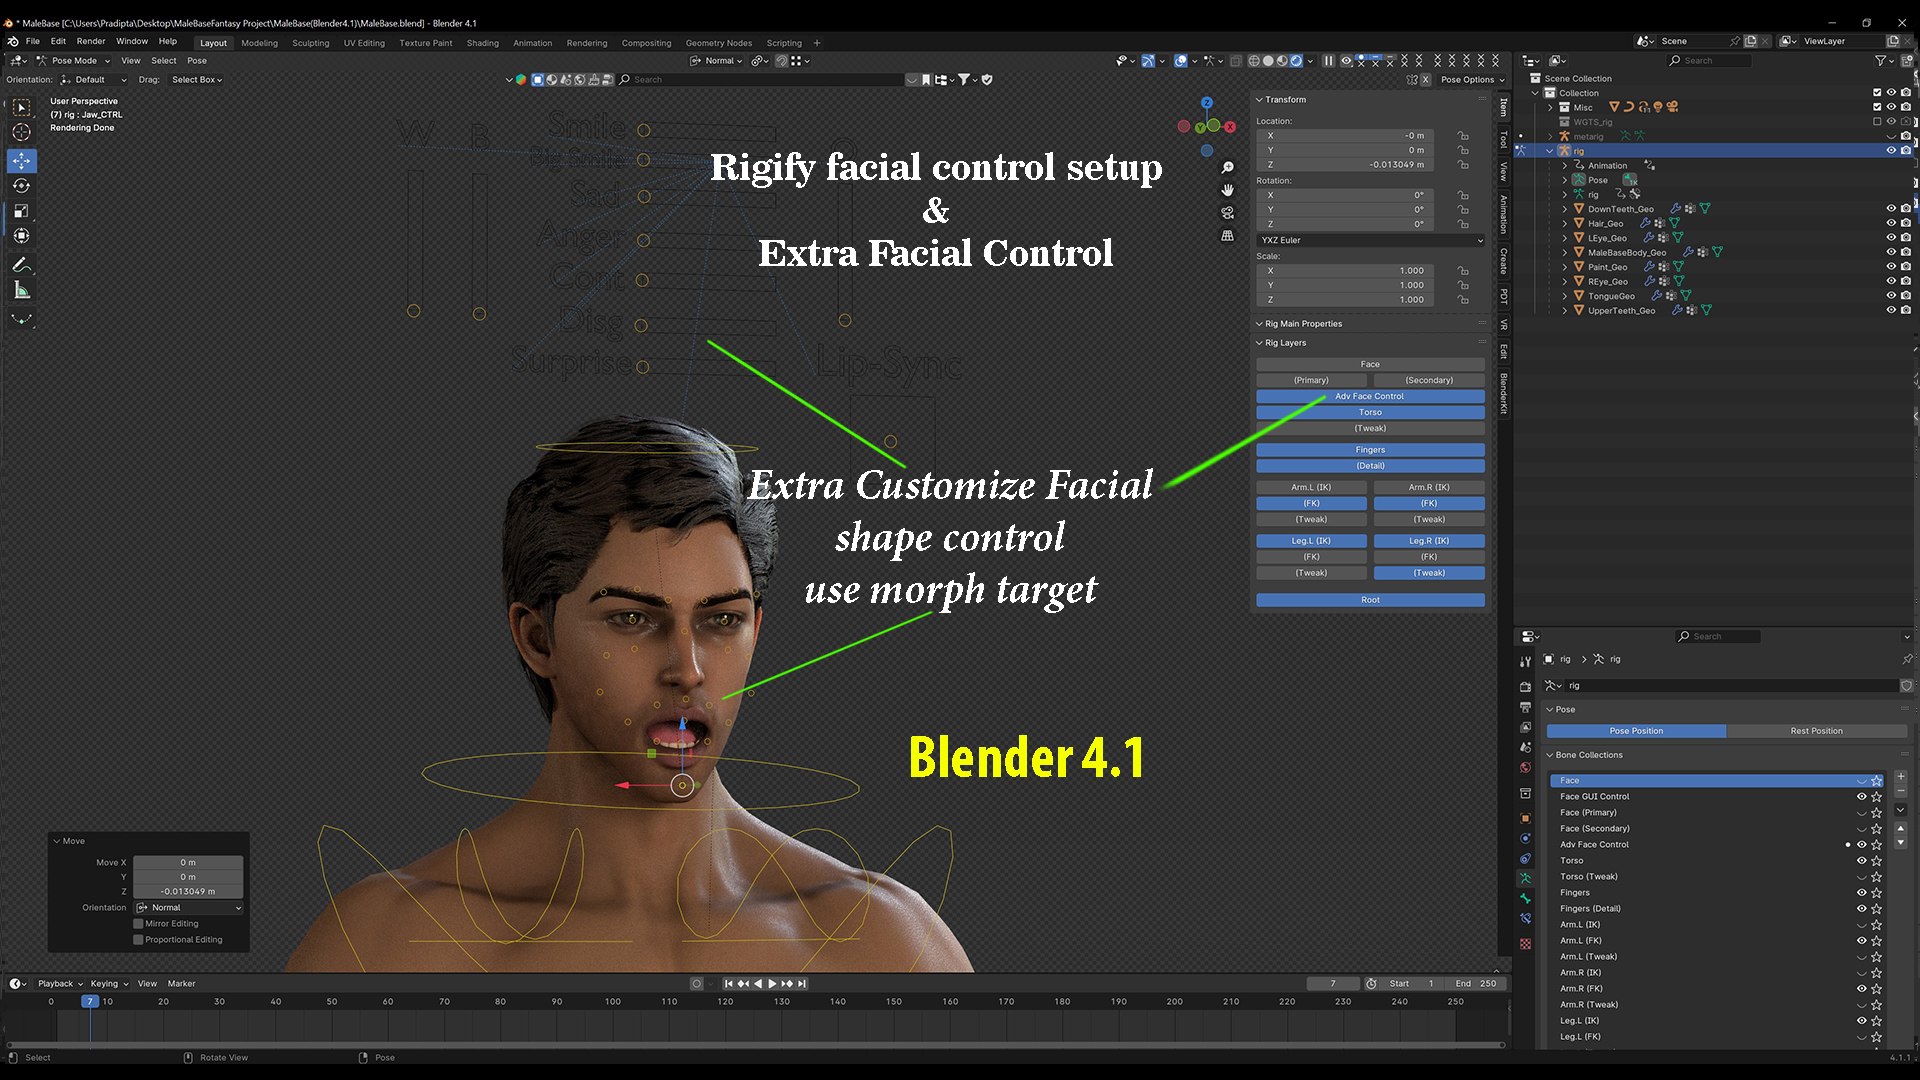This screenshot has width=1920, height=1080.
Task: Collapse the Transform panel
Action: 1284,100
